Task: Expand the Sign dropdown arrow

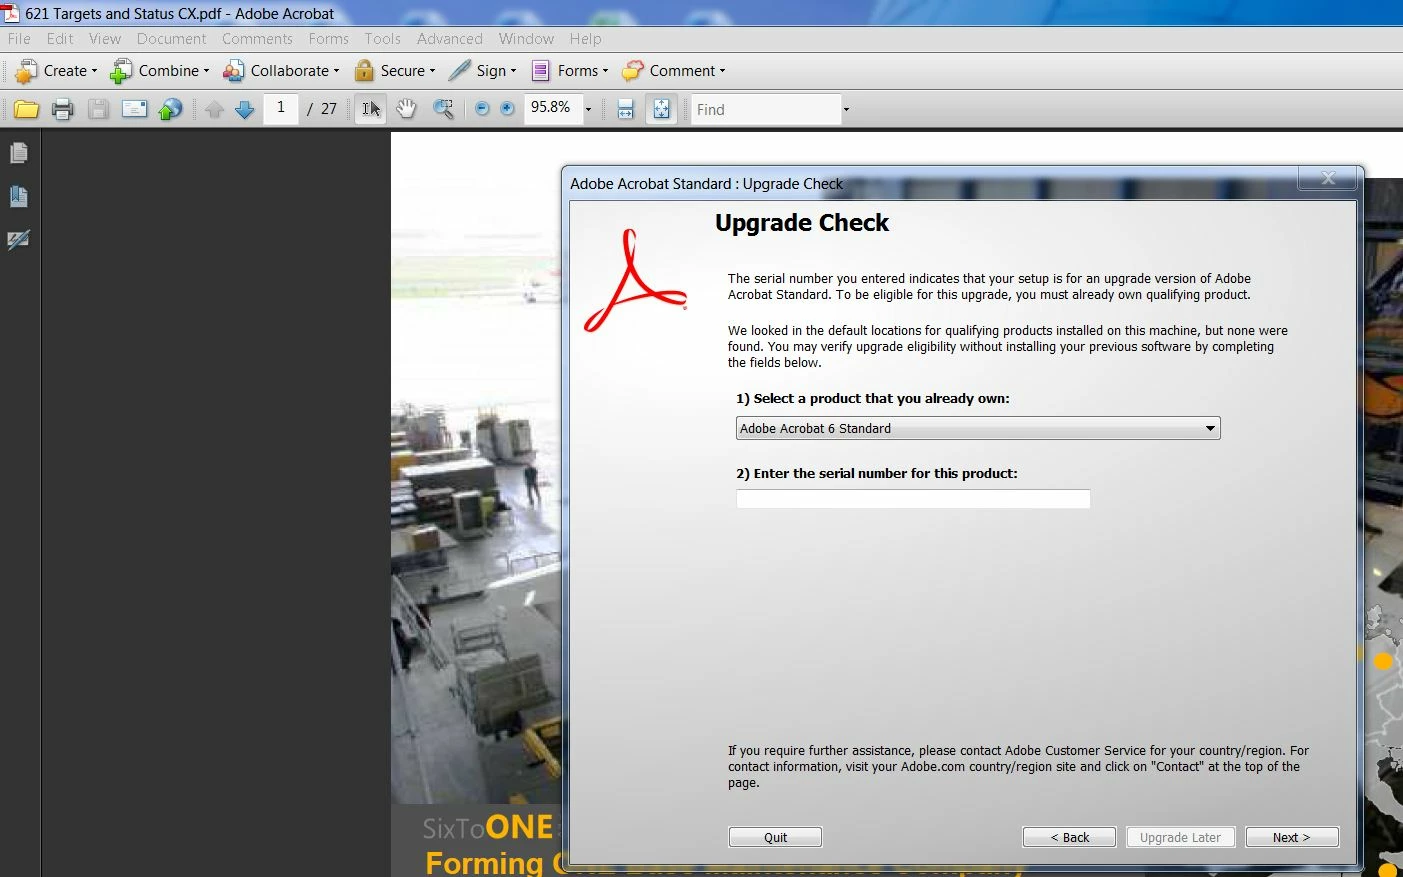Action: tap(513, 71)
